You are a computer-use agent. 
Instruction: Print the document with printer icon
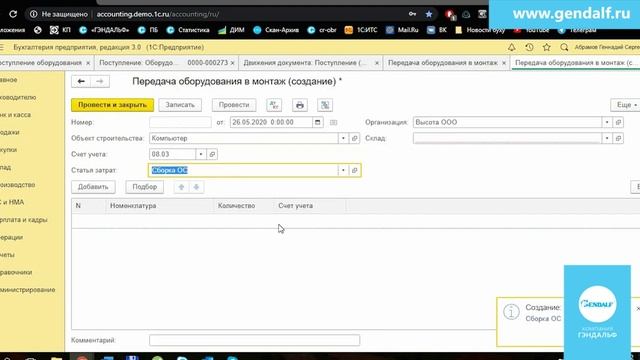pyautogui.click(x=300, y=105)
